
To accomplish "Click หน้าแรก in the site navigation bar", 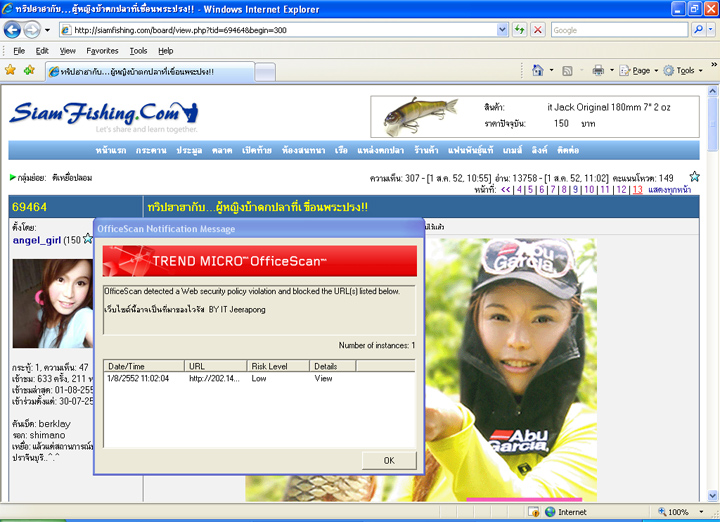I will [111, 150].
